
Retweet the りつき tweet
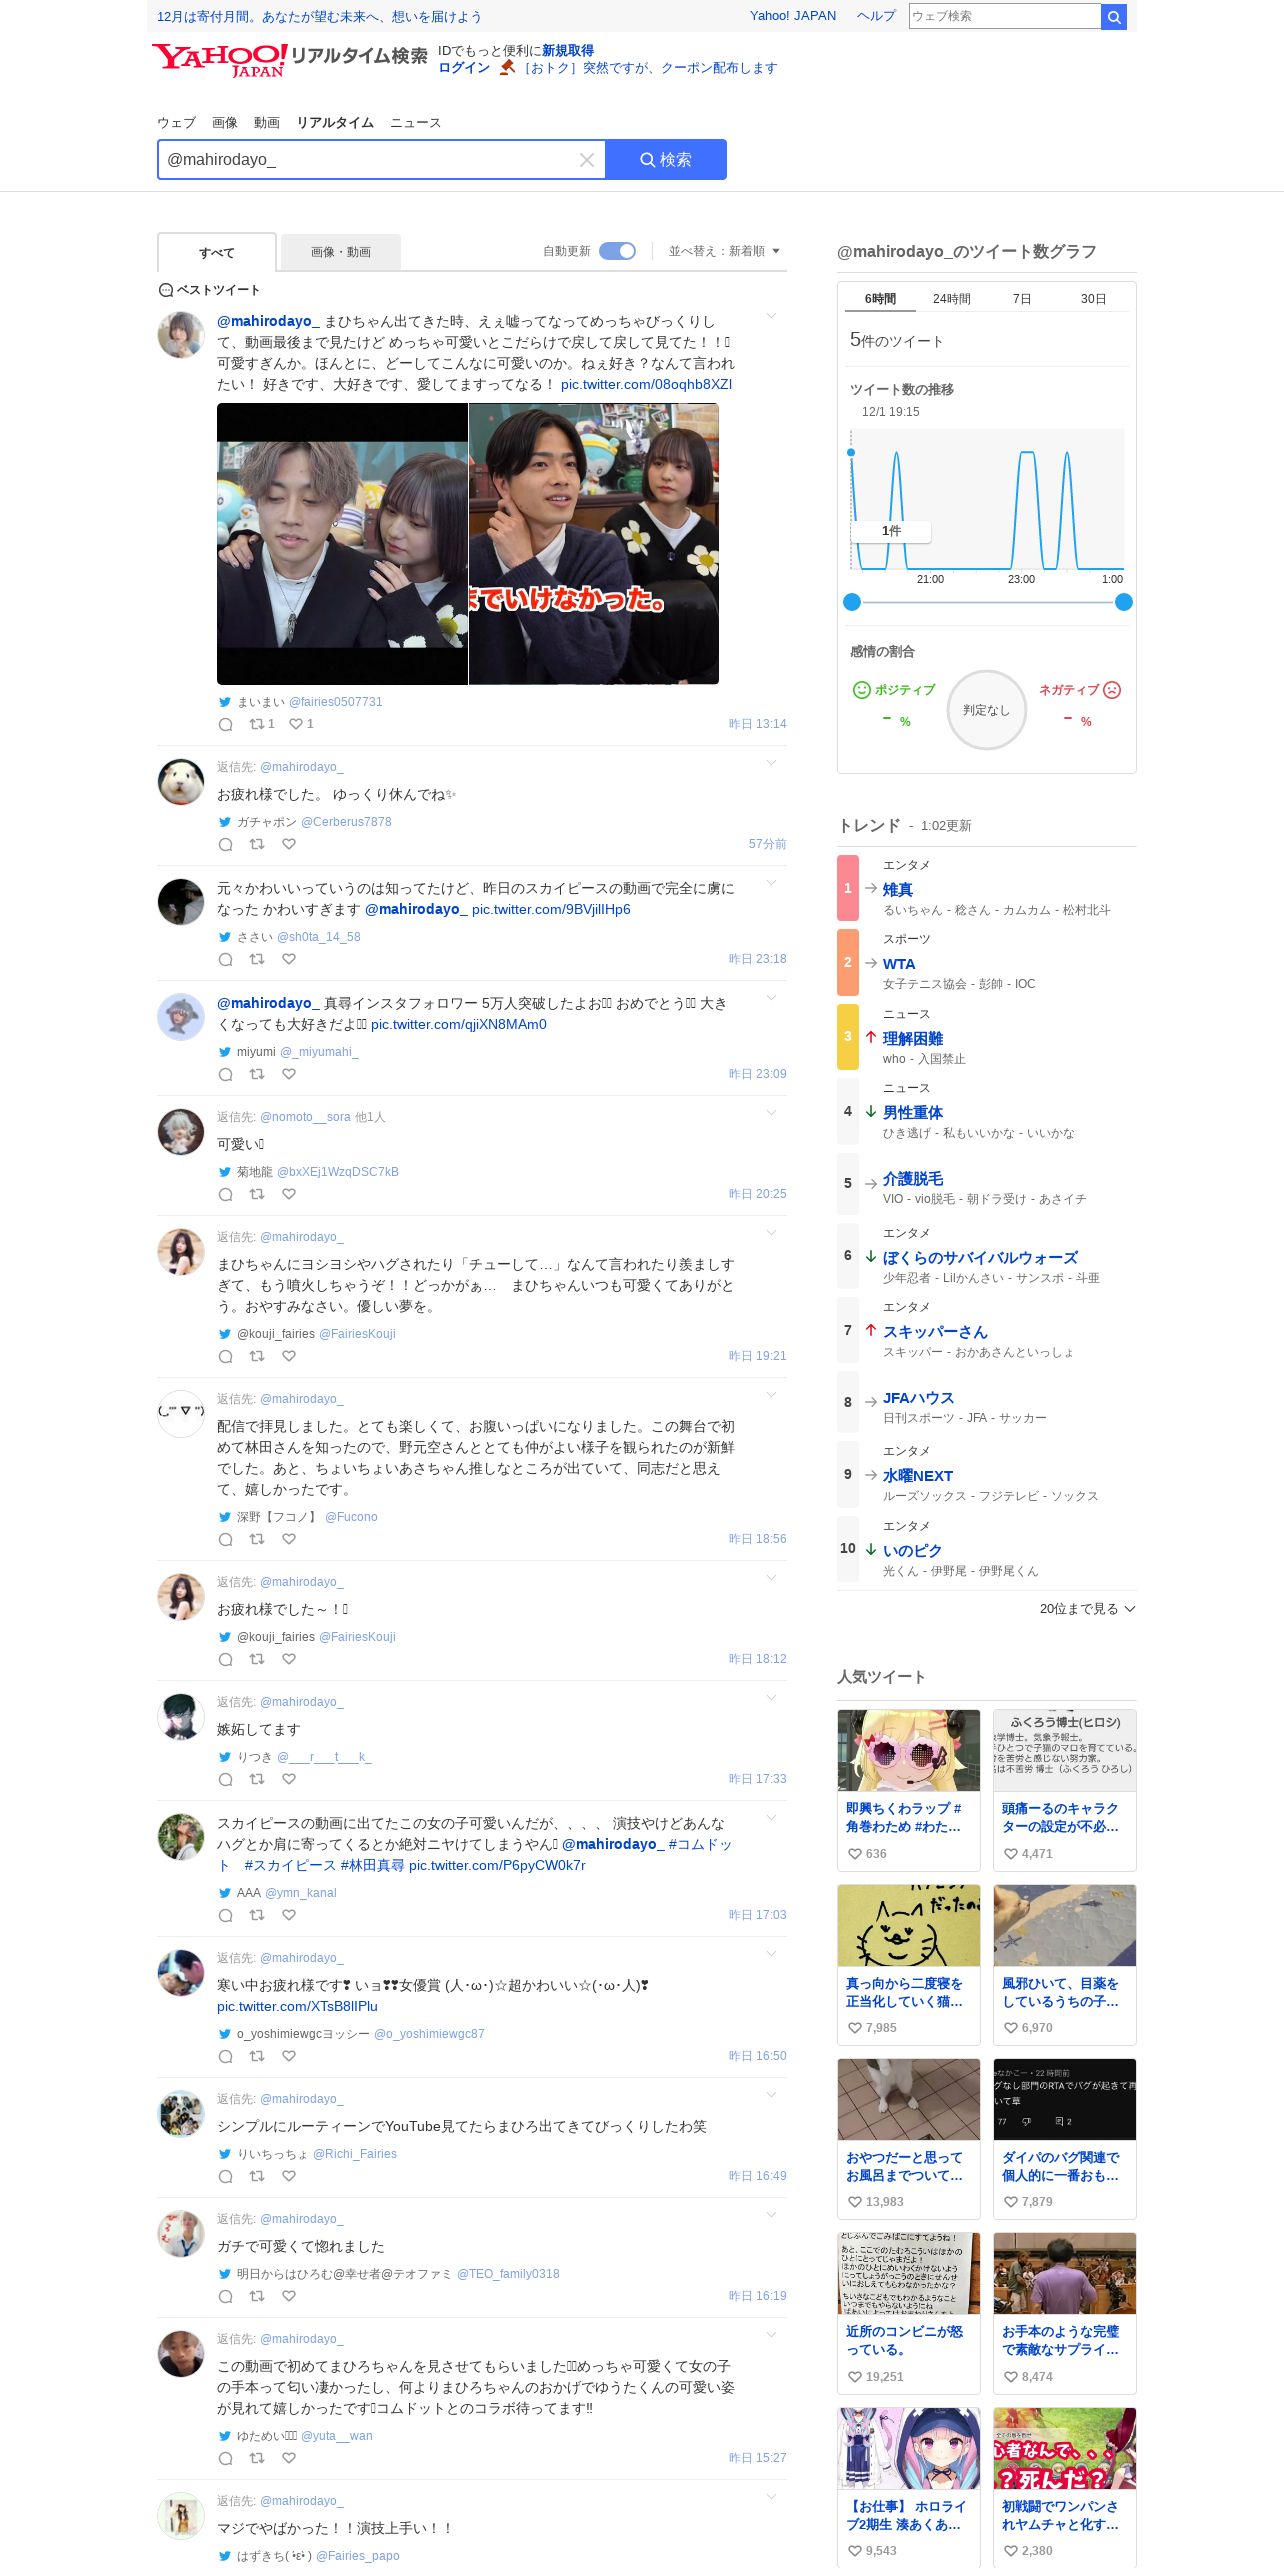pyautogui.click(x=257, y=1779)
